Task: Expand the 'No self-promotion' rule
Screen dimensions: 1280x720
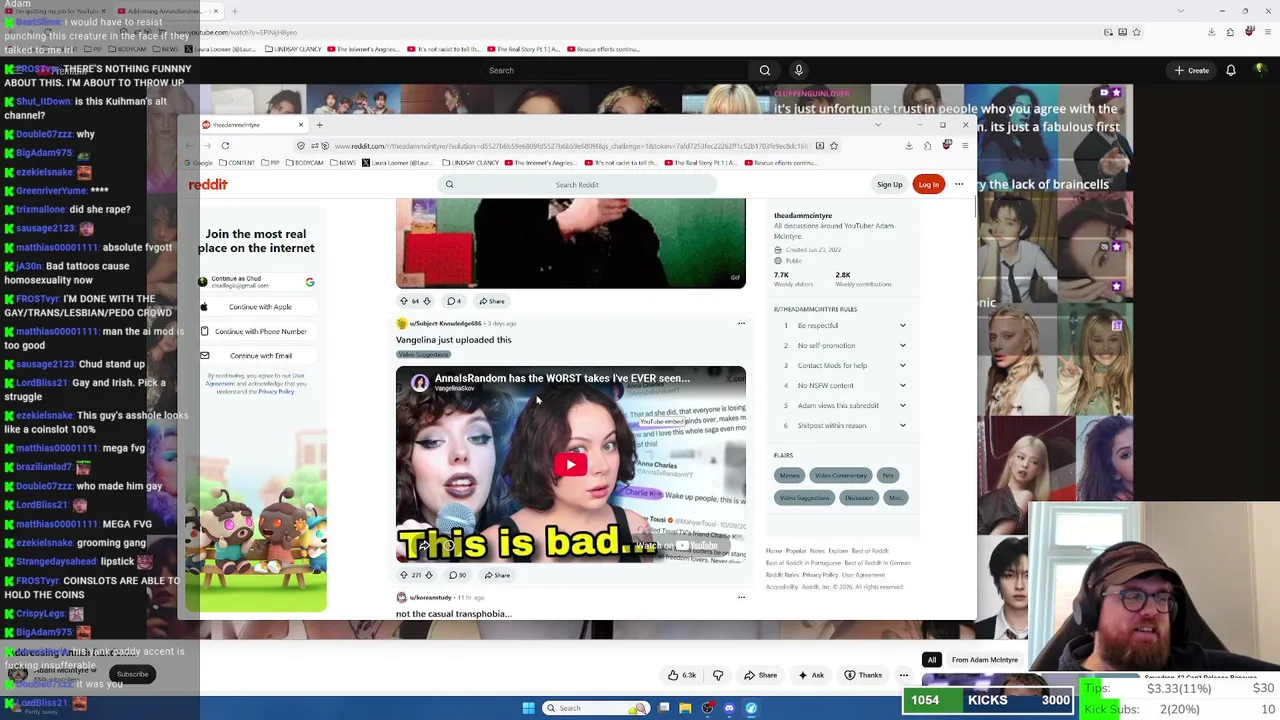Action: tap(902, 345)
